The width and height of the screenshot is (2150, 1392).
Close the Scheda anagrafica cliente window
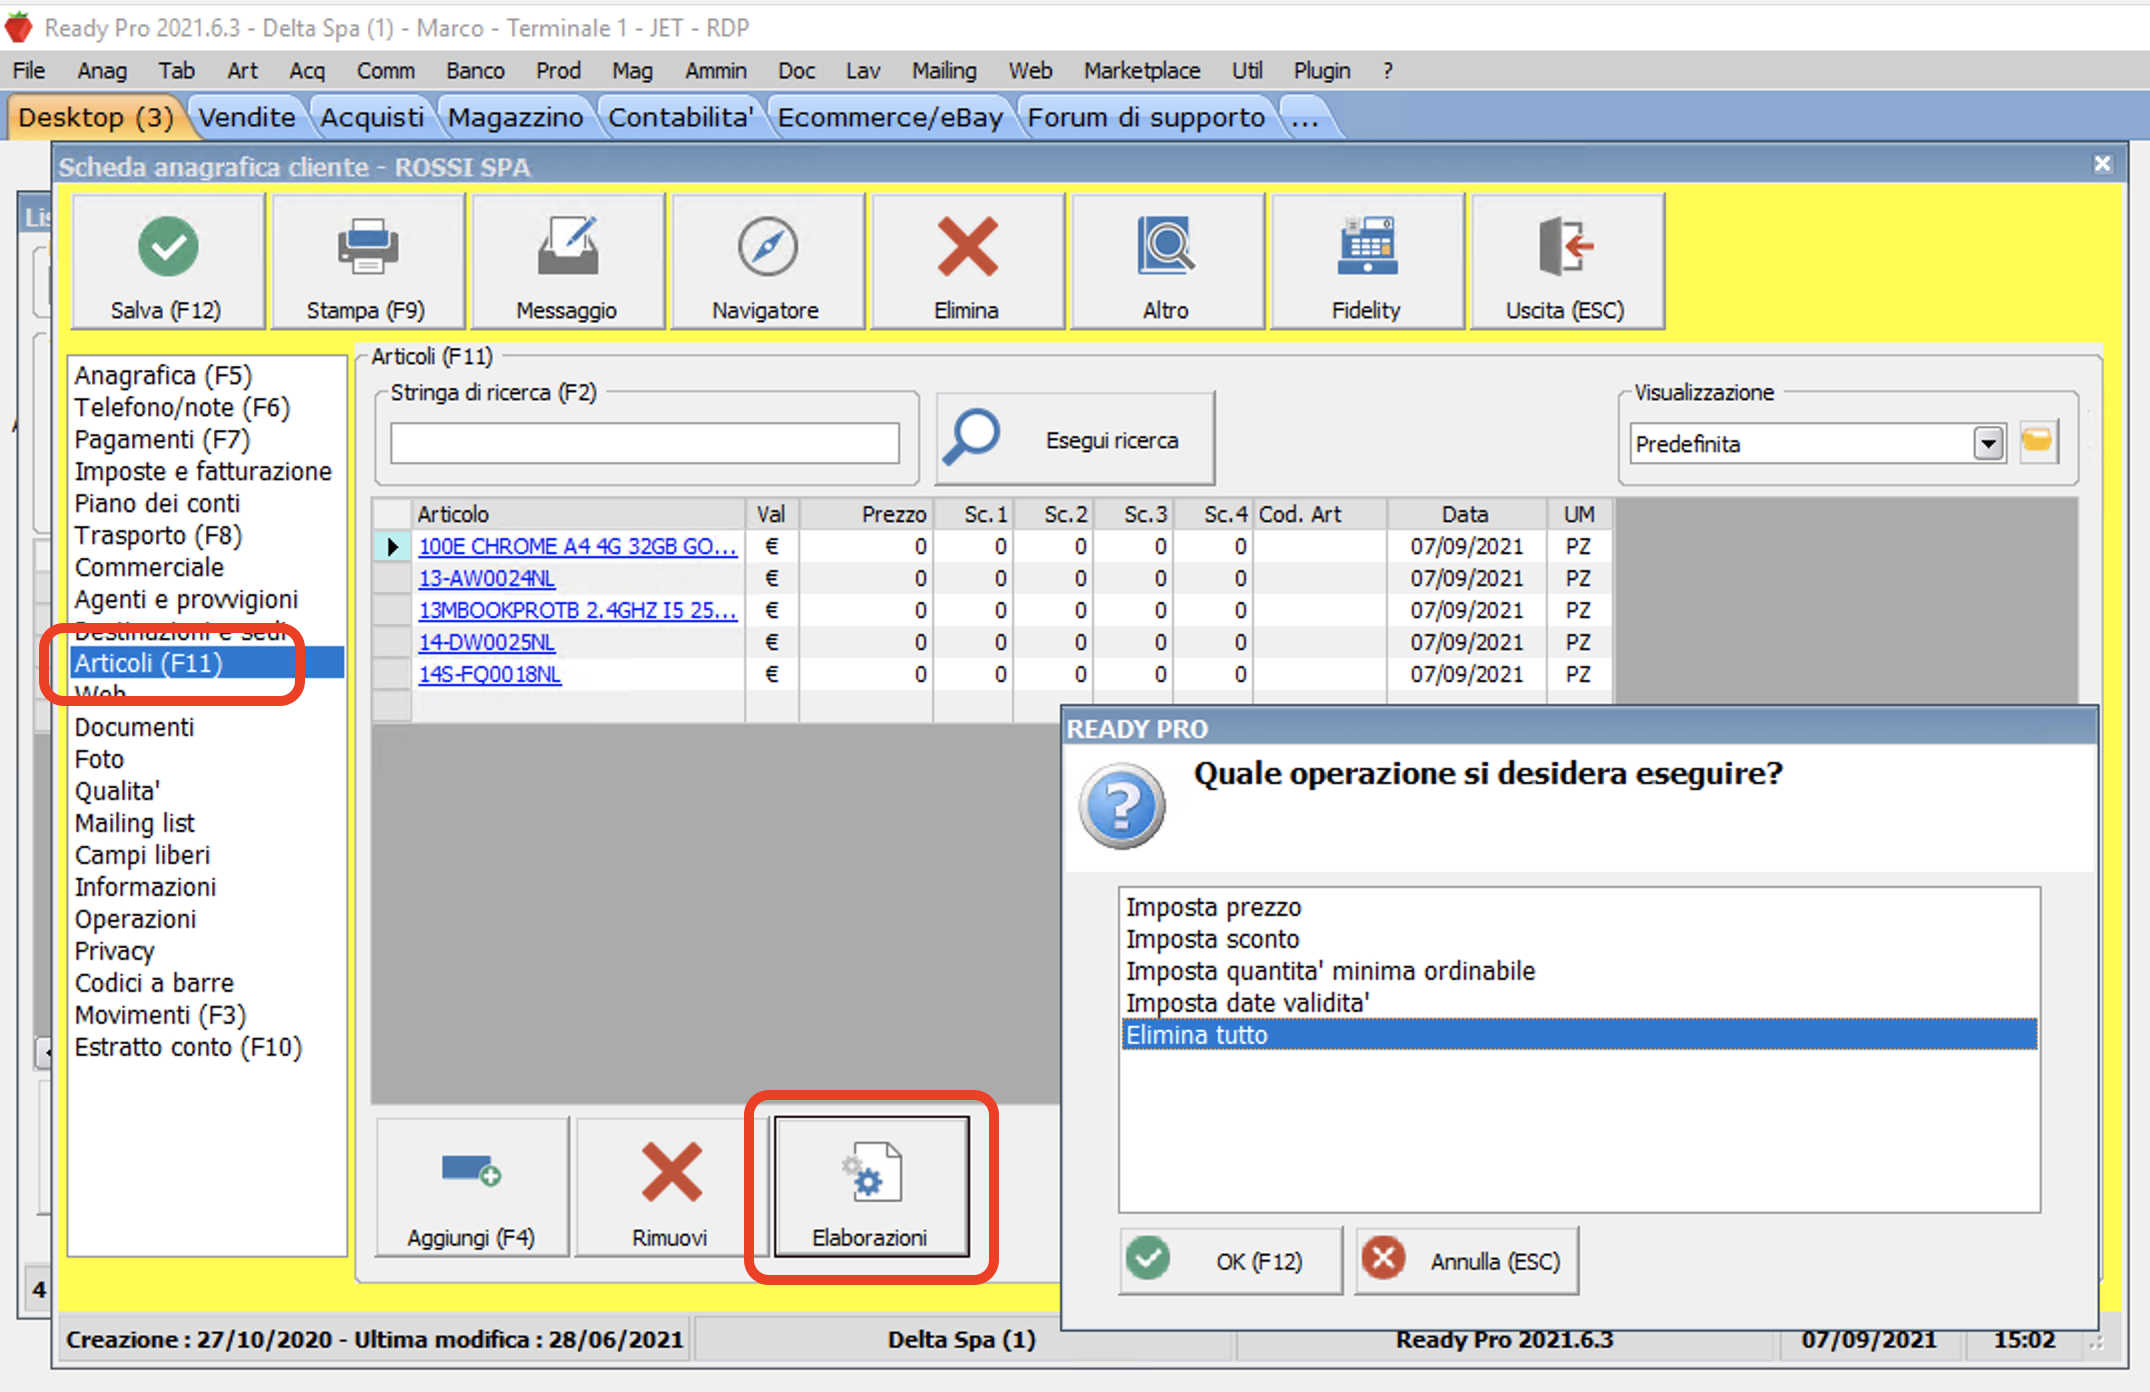pyautogui.click(x=2103, y=164)
